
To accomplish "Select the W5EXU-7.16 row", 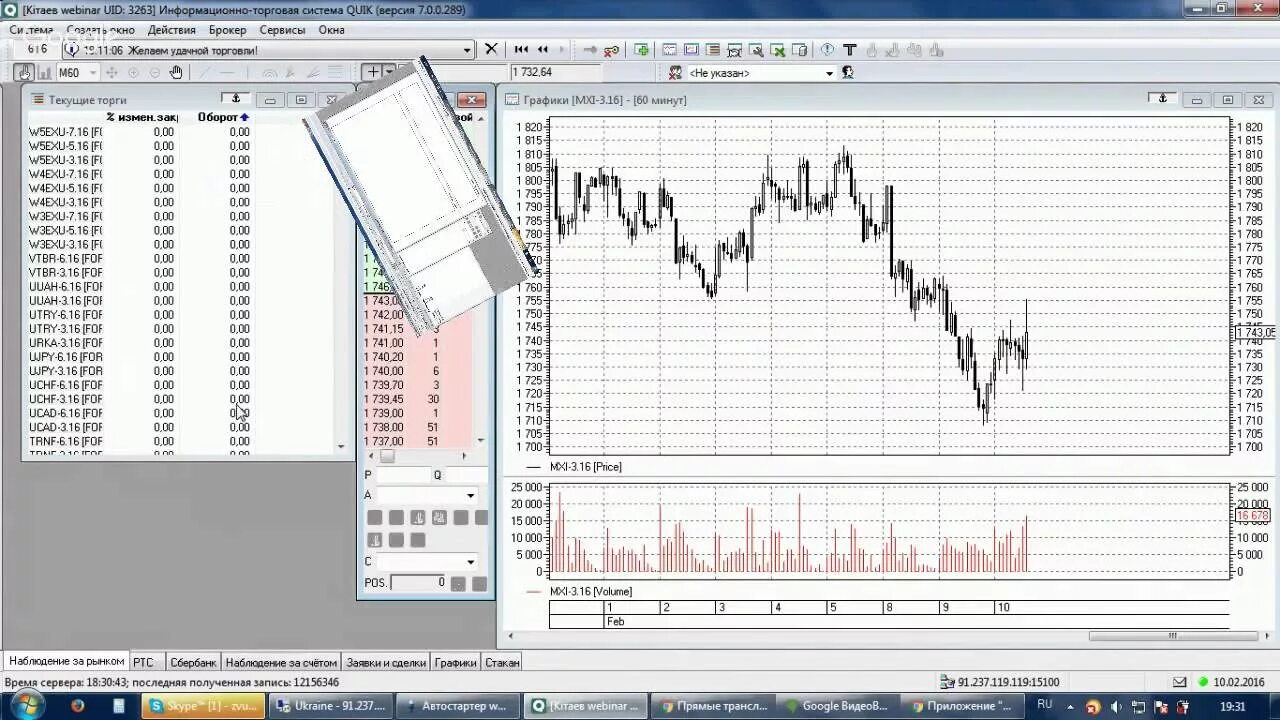I will (140, 131).
